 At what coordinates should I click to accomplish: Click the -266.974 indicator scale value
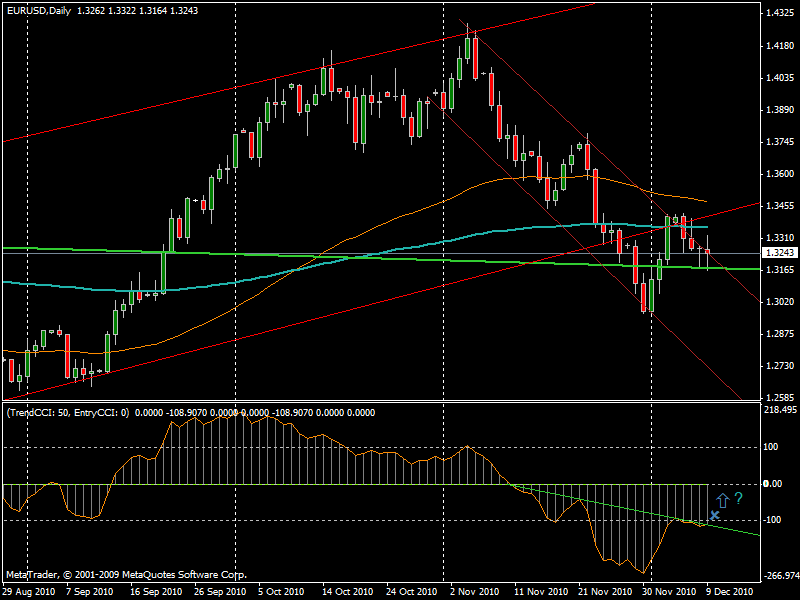(782, 576)
